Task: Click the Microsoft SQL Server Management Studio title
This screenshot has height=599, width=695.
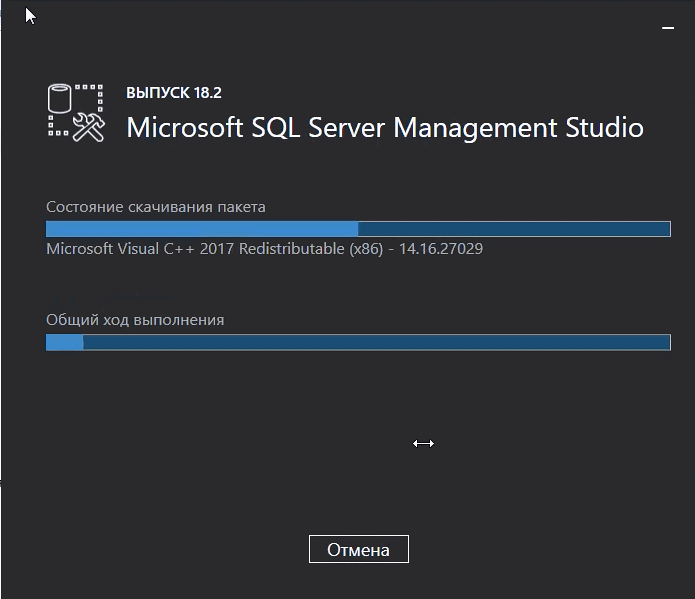Action: [x=385, y=128]
